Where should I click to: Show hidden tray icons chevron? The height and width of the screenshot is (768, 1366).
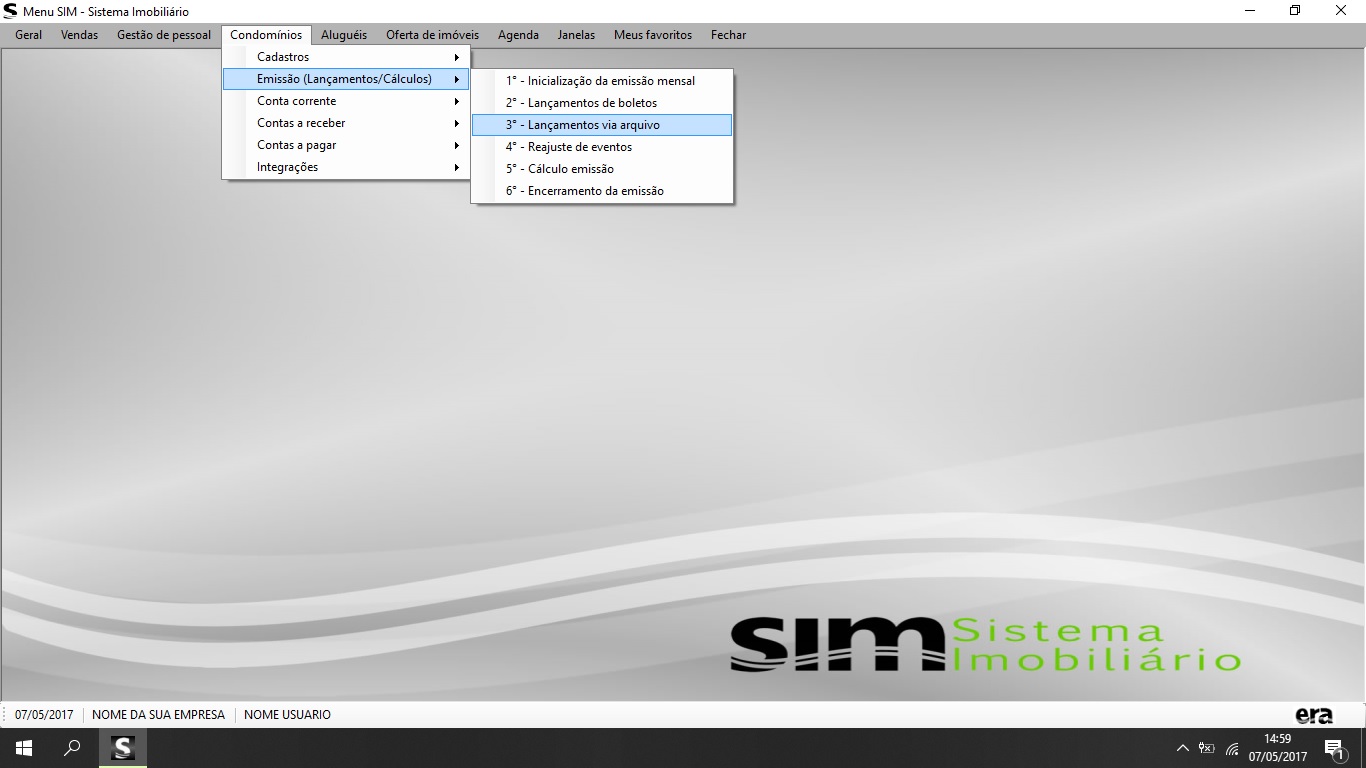coord(1182,748)
